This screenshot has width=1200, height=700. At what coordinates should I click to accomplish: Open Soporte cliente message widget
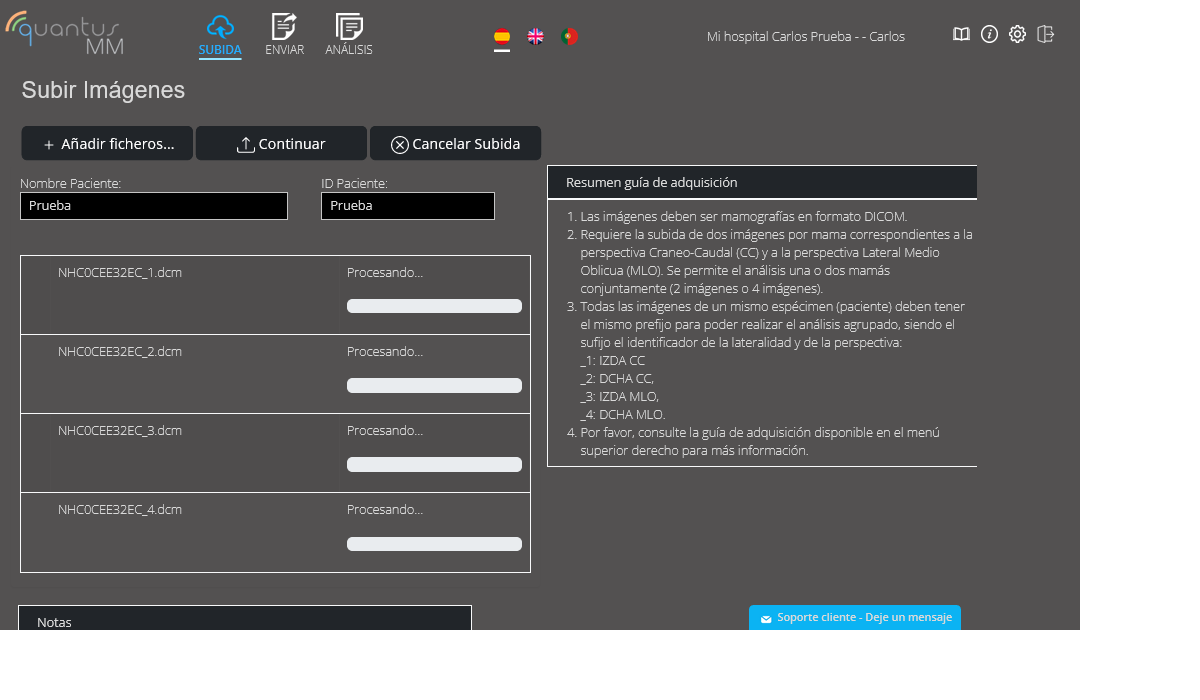click(855, 618)
